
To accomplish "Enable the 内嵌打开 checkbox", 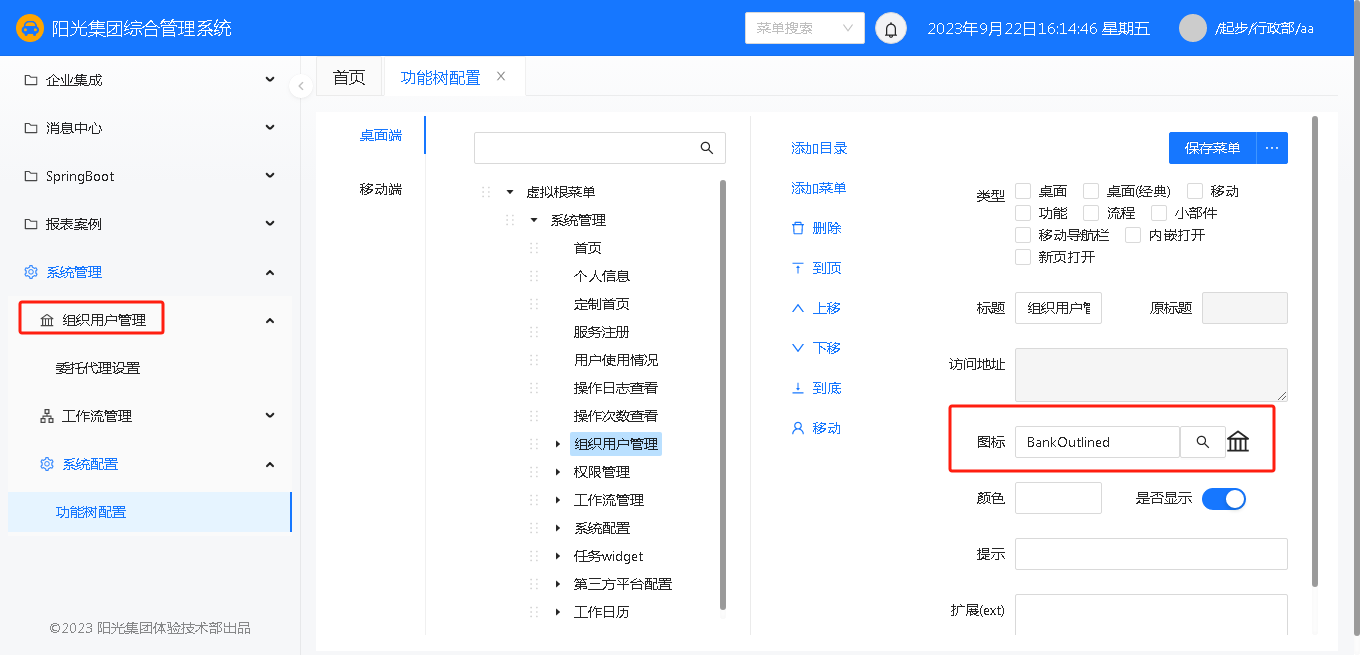I will point(1133,235).
